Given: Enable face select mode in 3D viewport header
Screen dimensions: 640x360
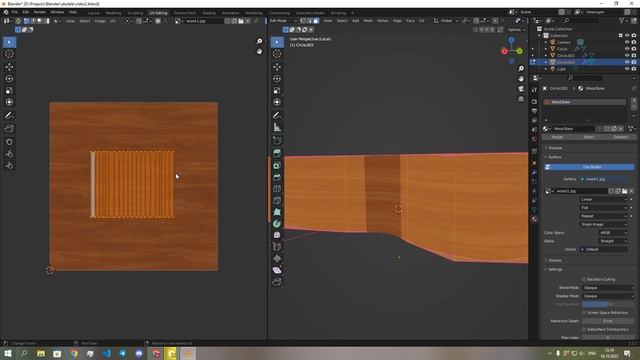Looking at the screenshot, I should [x=316, y=21].
